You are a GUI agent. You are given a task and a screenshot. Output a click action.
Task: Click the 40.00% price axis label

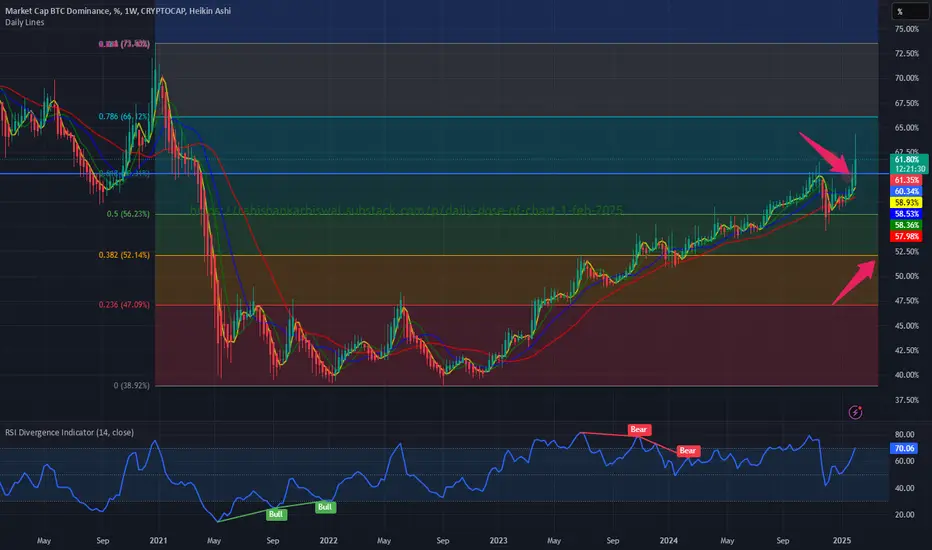(x=907, y=375)
